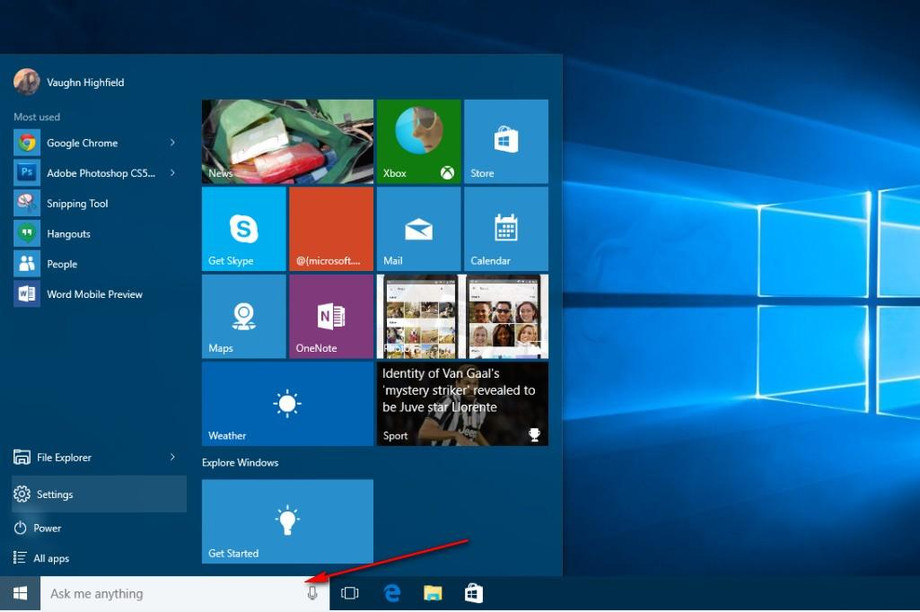Click the Google Chrome label

[82, 143]
